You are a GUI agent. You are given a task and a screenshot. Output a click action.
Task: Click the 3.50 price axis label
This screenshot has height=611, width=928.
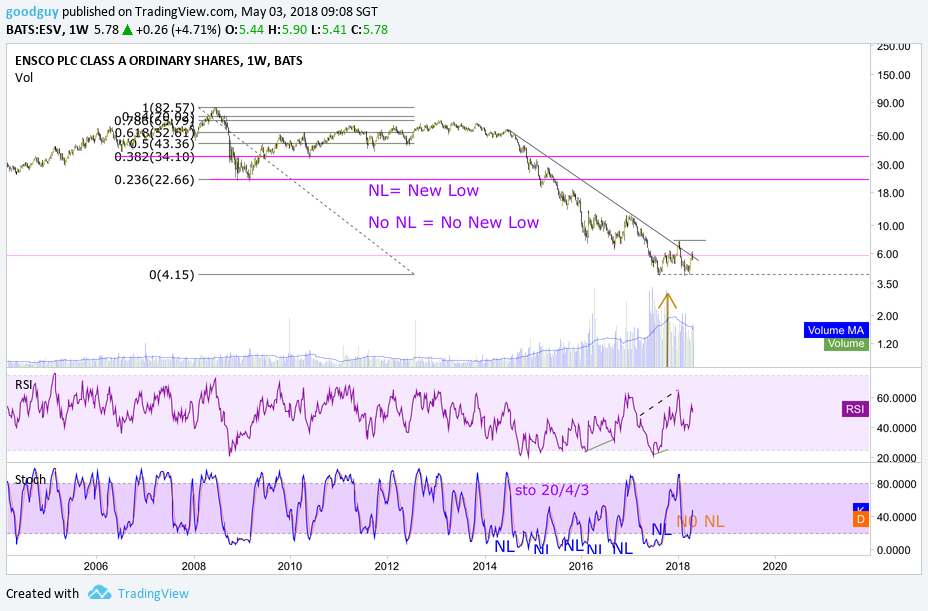(888, 284)
